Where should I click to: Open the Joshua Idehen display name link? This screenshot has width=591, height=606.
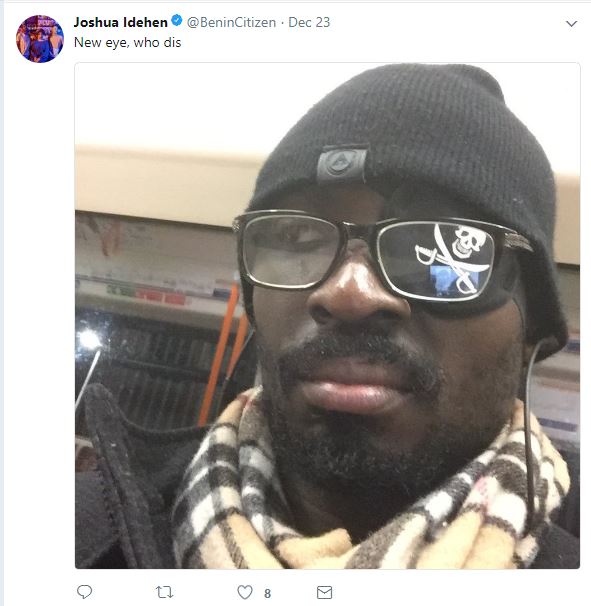(x=121, y=22)
